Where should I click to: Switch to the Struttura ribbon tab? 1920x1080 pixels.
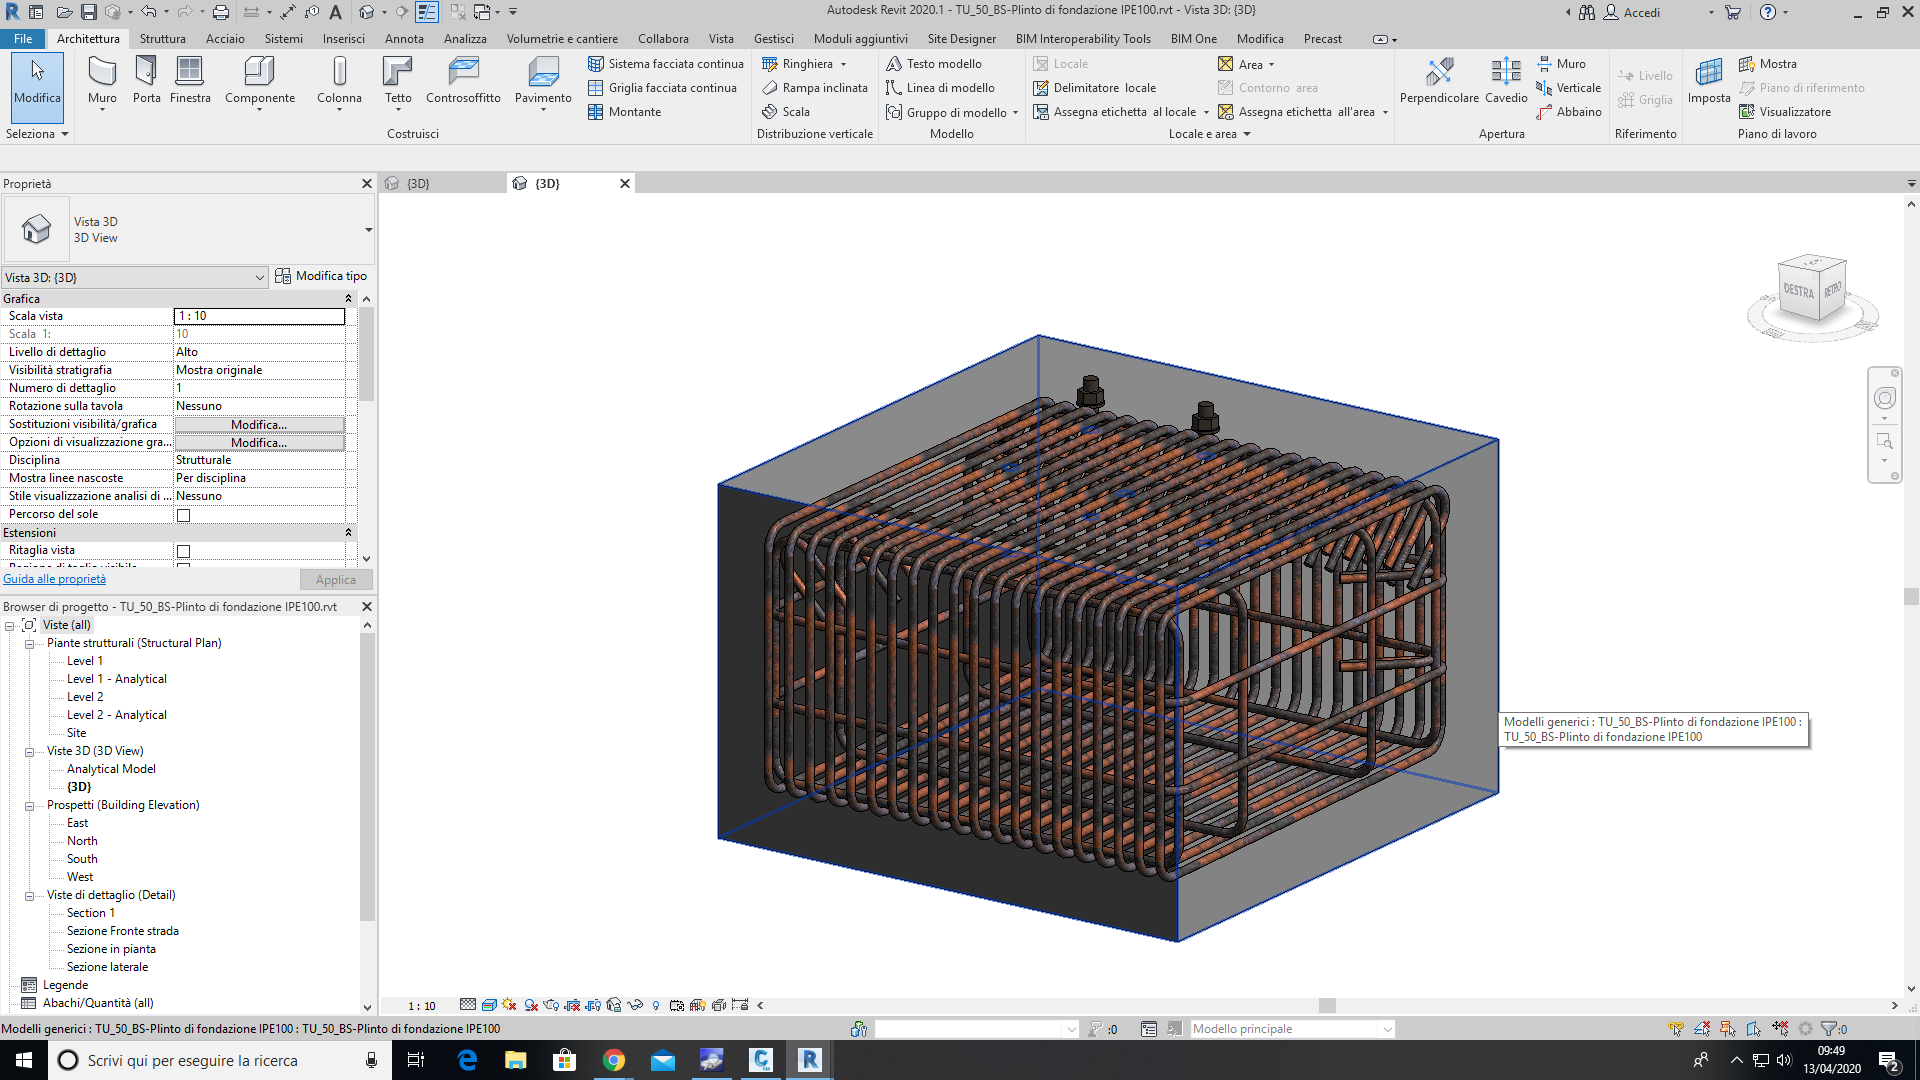coord(162,39)
